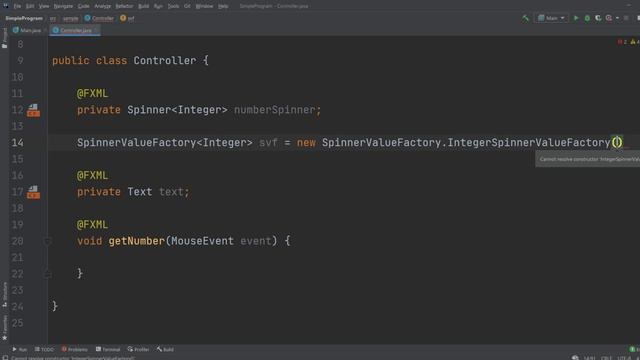Viewport: 640px width, 360px height.
Task: Open the Git menu
Action: coord(187,6)
